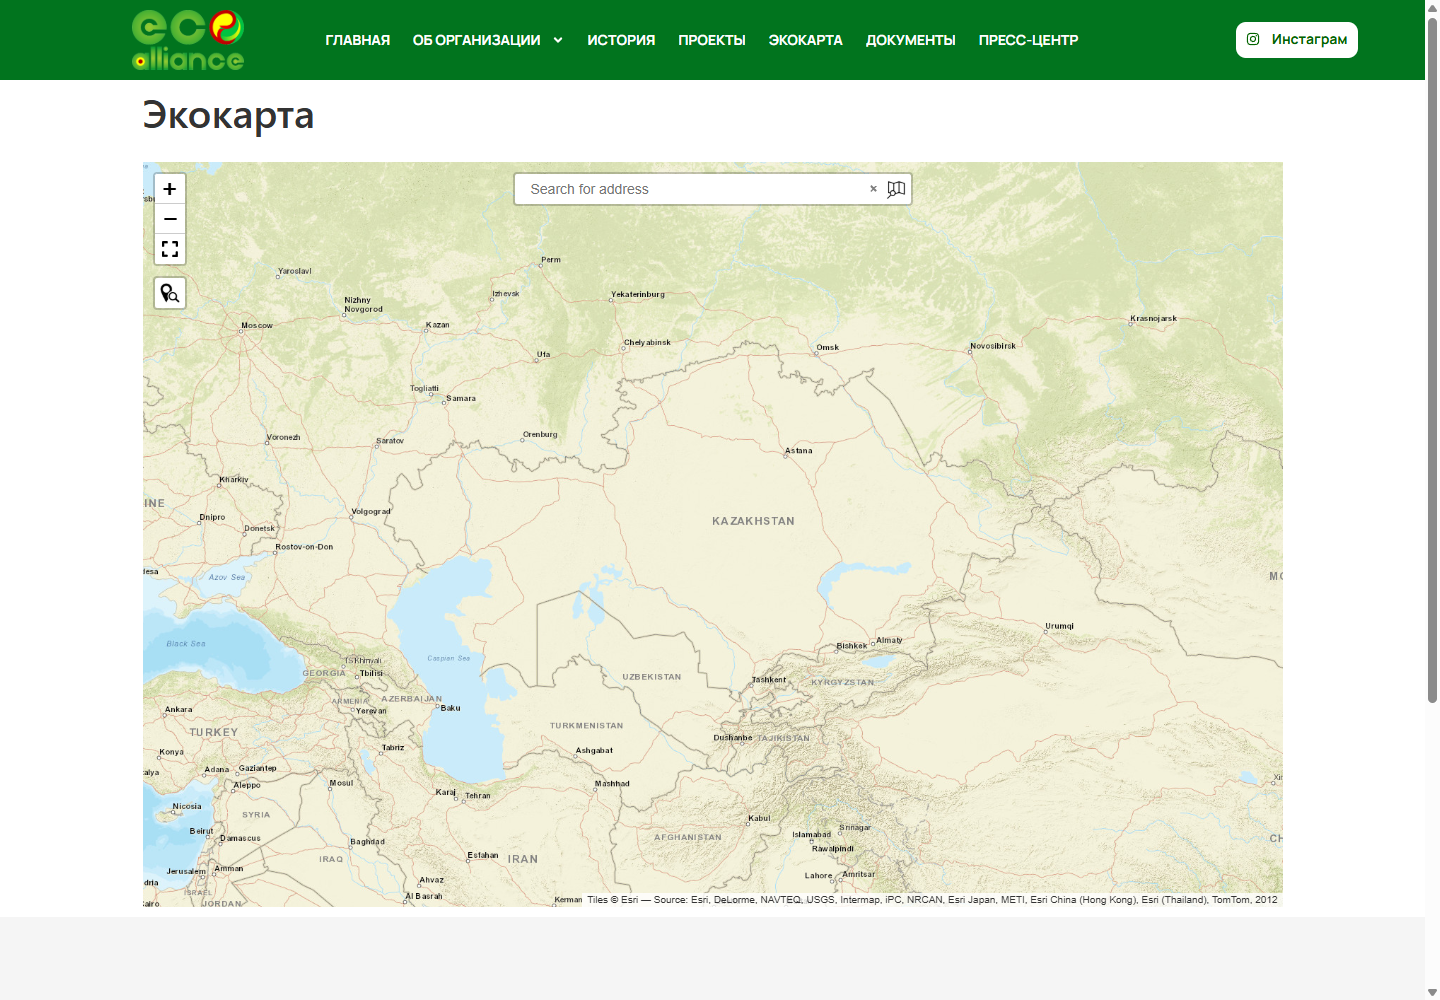This screenshot has height=1000, width=1440.
Task: Click the map book icon in search bar
Action: point(896,189)
